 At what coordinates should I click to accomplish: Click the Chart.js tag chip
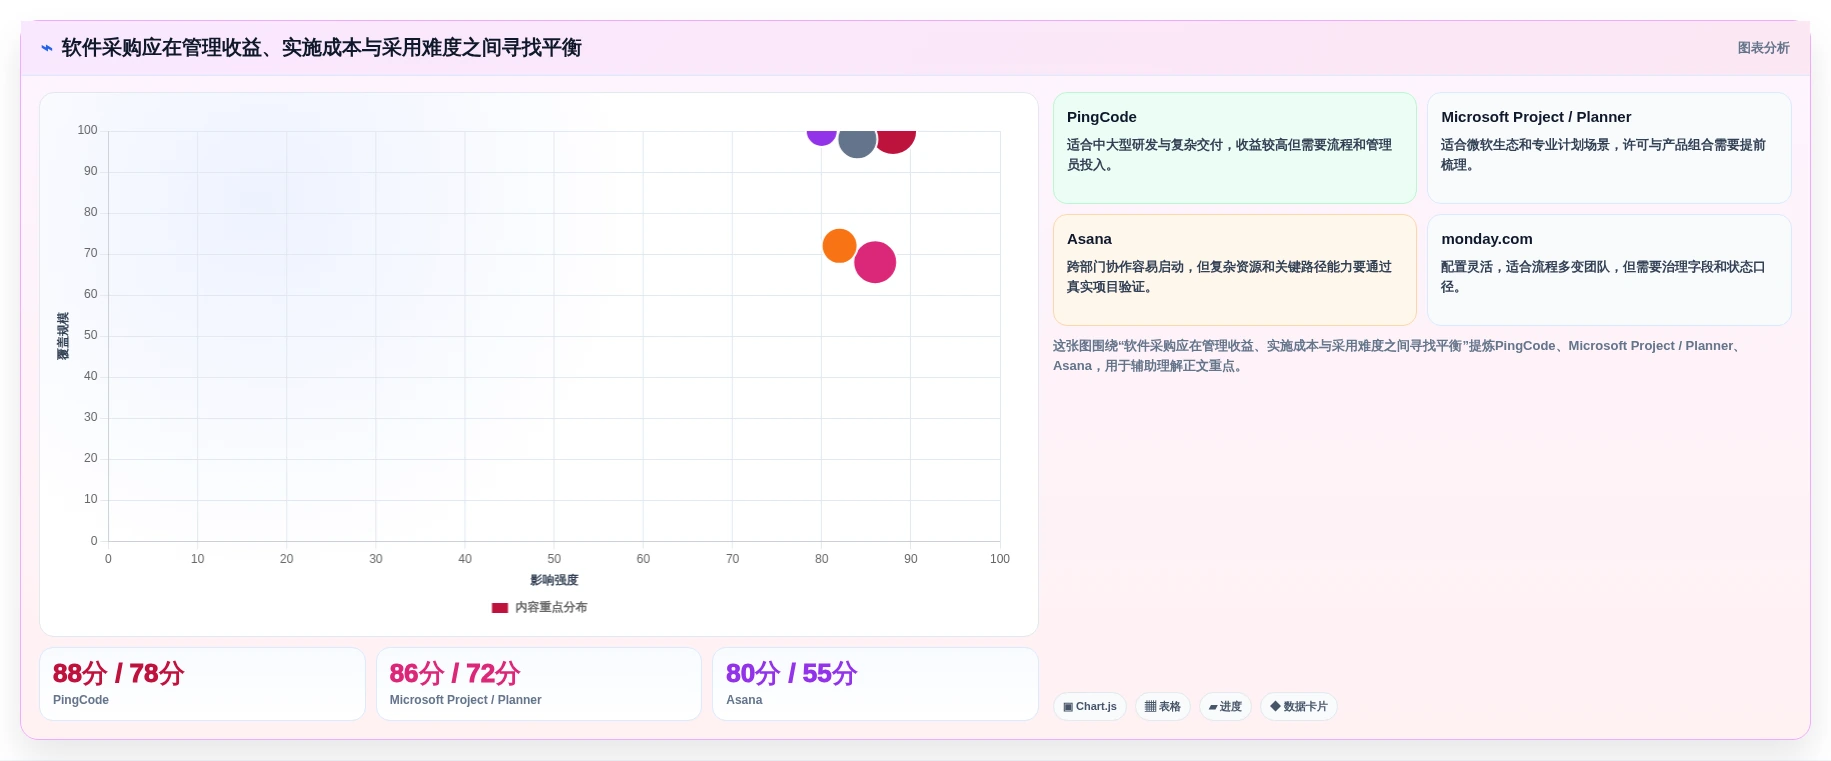[x=1090, y=707]
